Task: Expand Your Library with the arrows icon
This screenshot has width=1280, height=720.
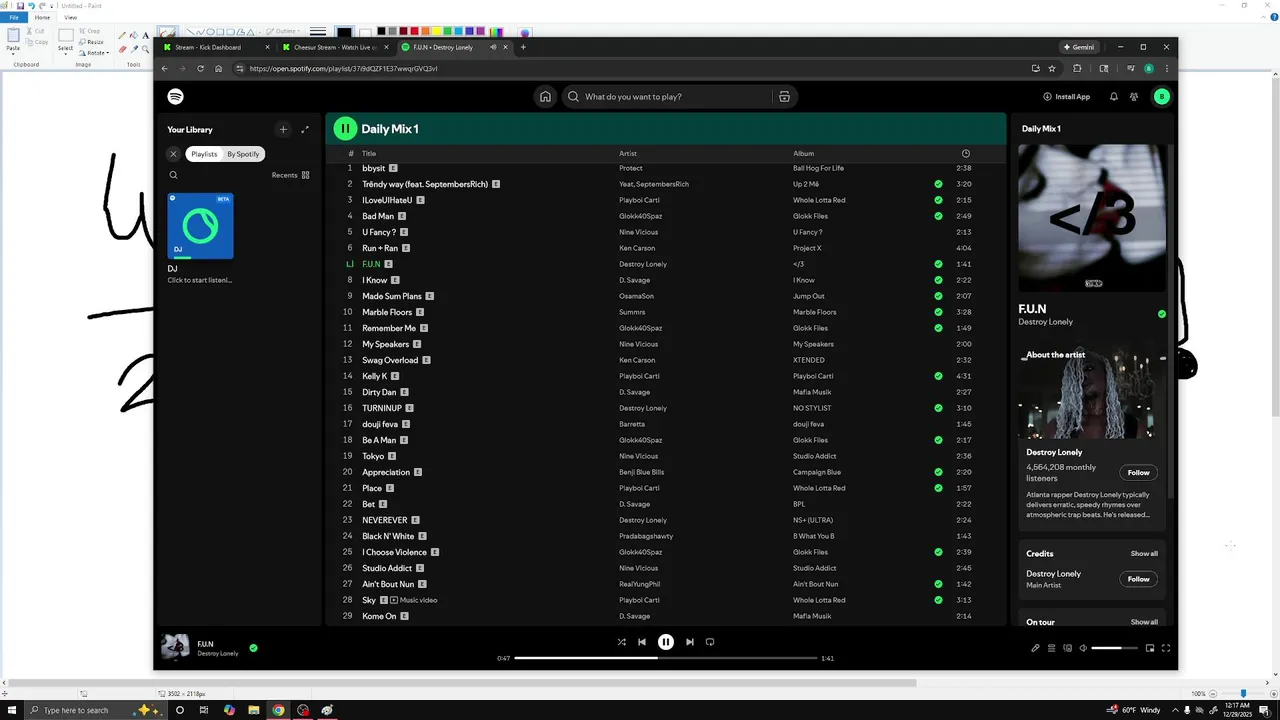Action: (x=305, y=129)
